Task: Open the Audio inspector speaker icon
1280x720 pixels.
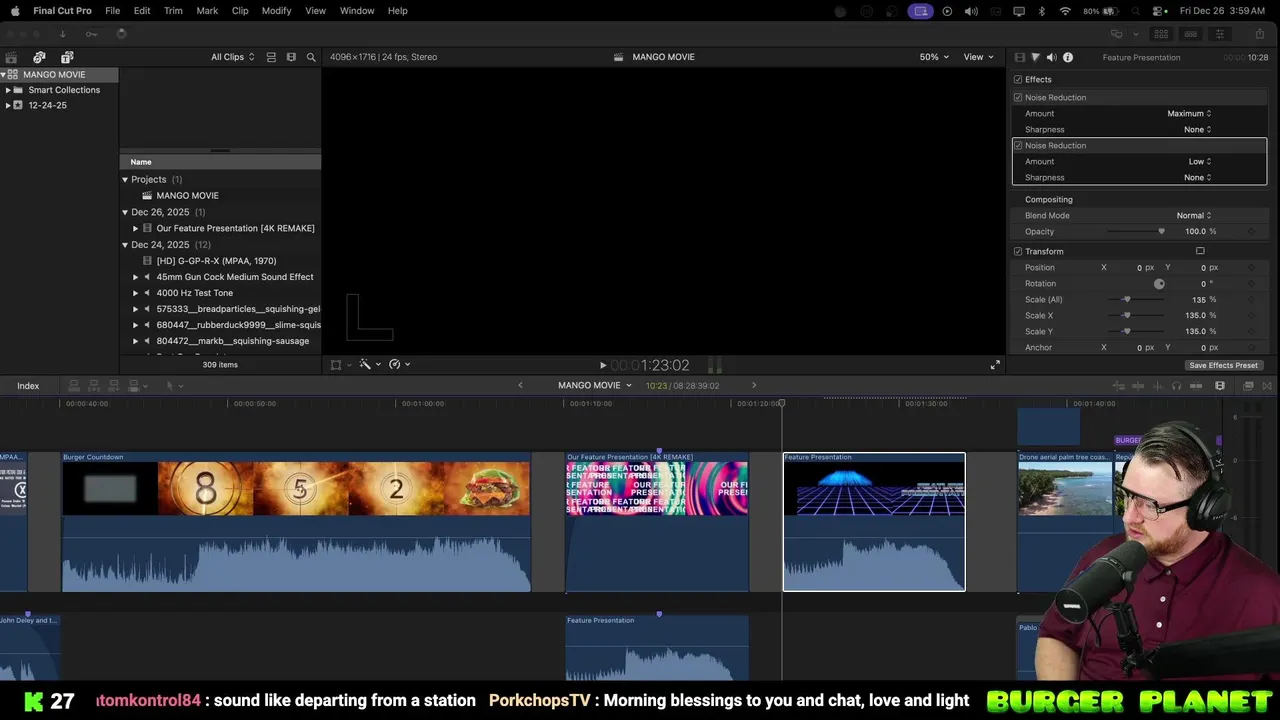Action: 1051,57
